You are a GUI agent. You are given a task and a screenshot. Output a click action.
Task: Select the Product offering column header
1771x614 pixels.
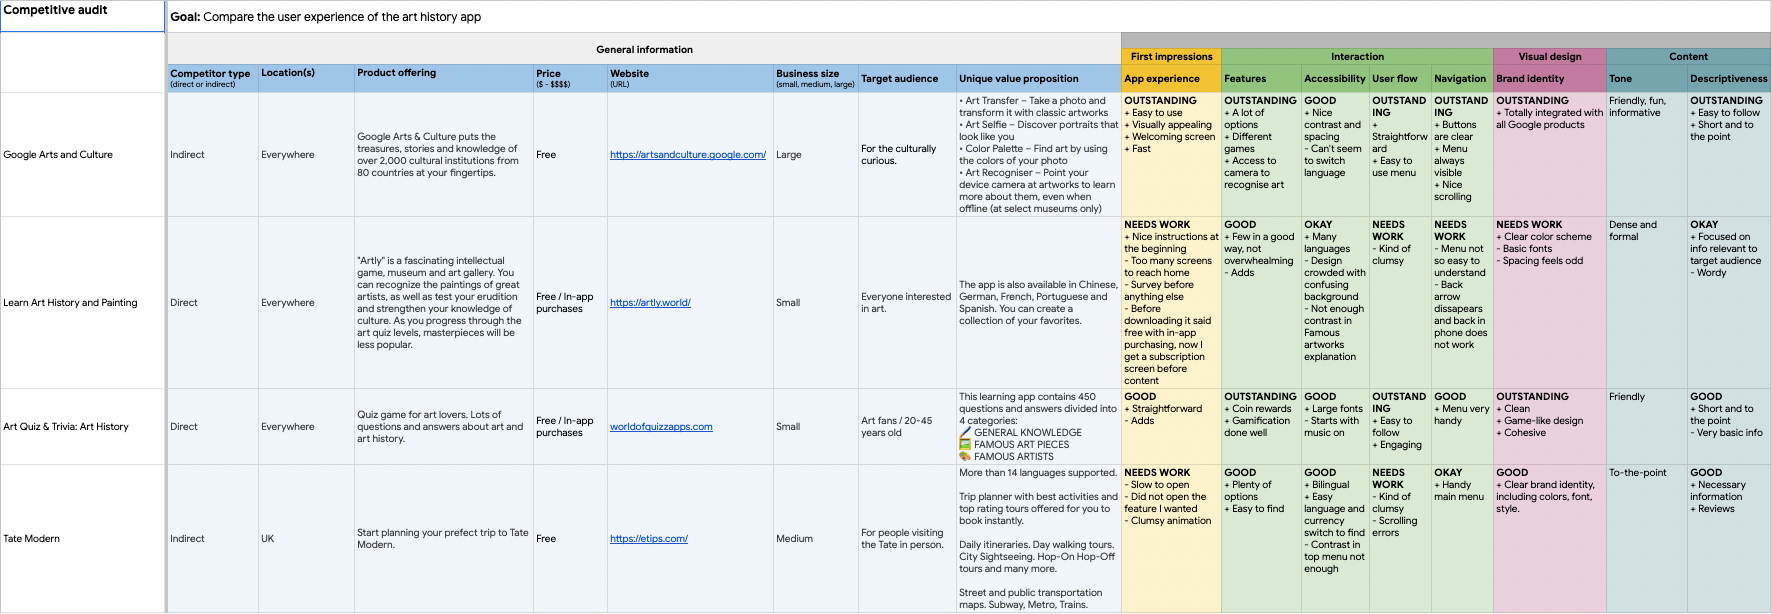[444, 79]
